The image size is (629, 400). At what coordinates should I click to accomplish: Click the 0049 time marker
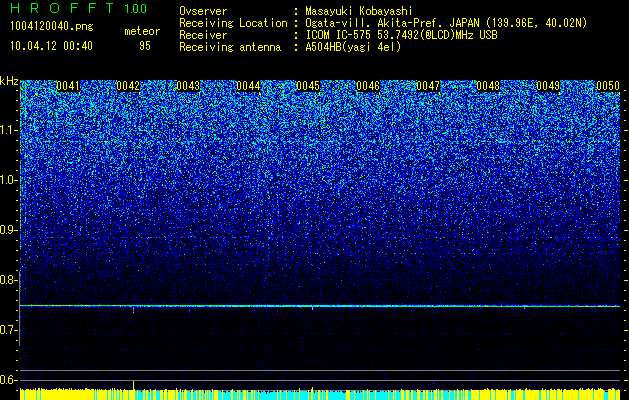(548, 86)
